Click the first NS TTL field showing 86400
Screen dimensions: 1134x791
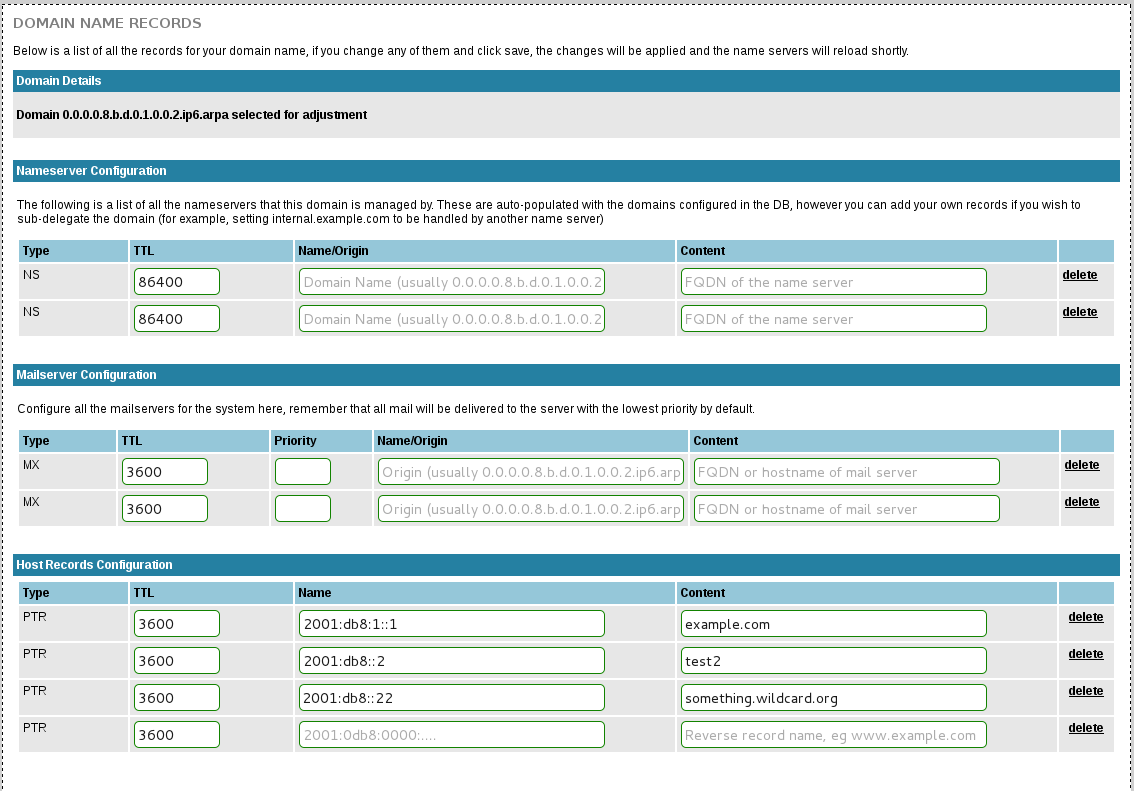coord(176,281)
